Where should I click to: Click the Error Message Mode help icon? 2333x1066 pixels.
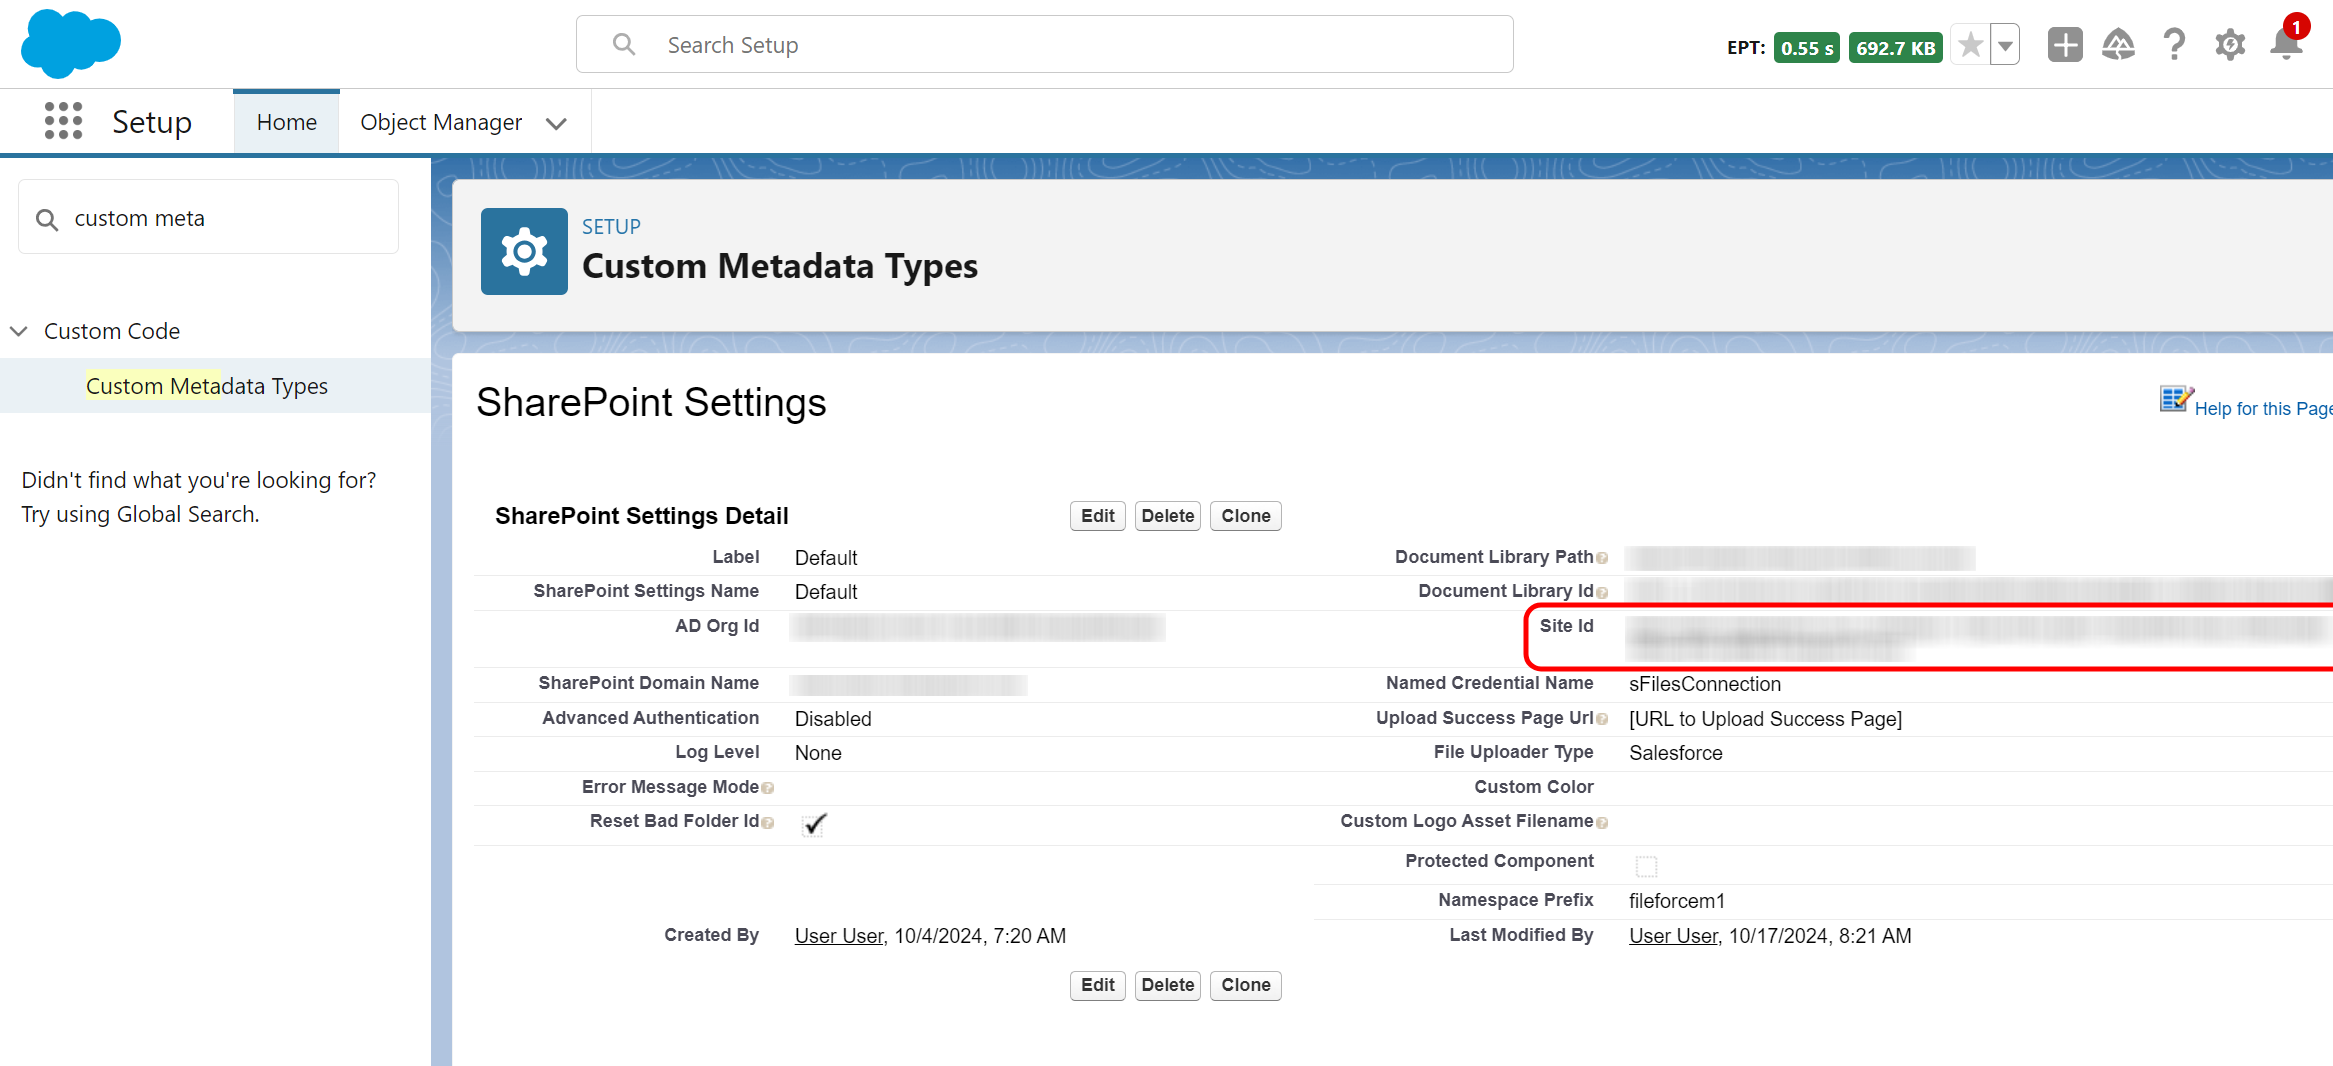(x=768, y=789)
